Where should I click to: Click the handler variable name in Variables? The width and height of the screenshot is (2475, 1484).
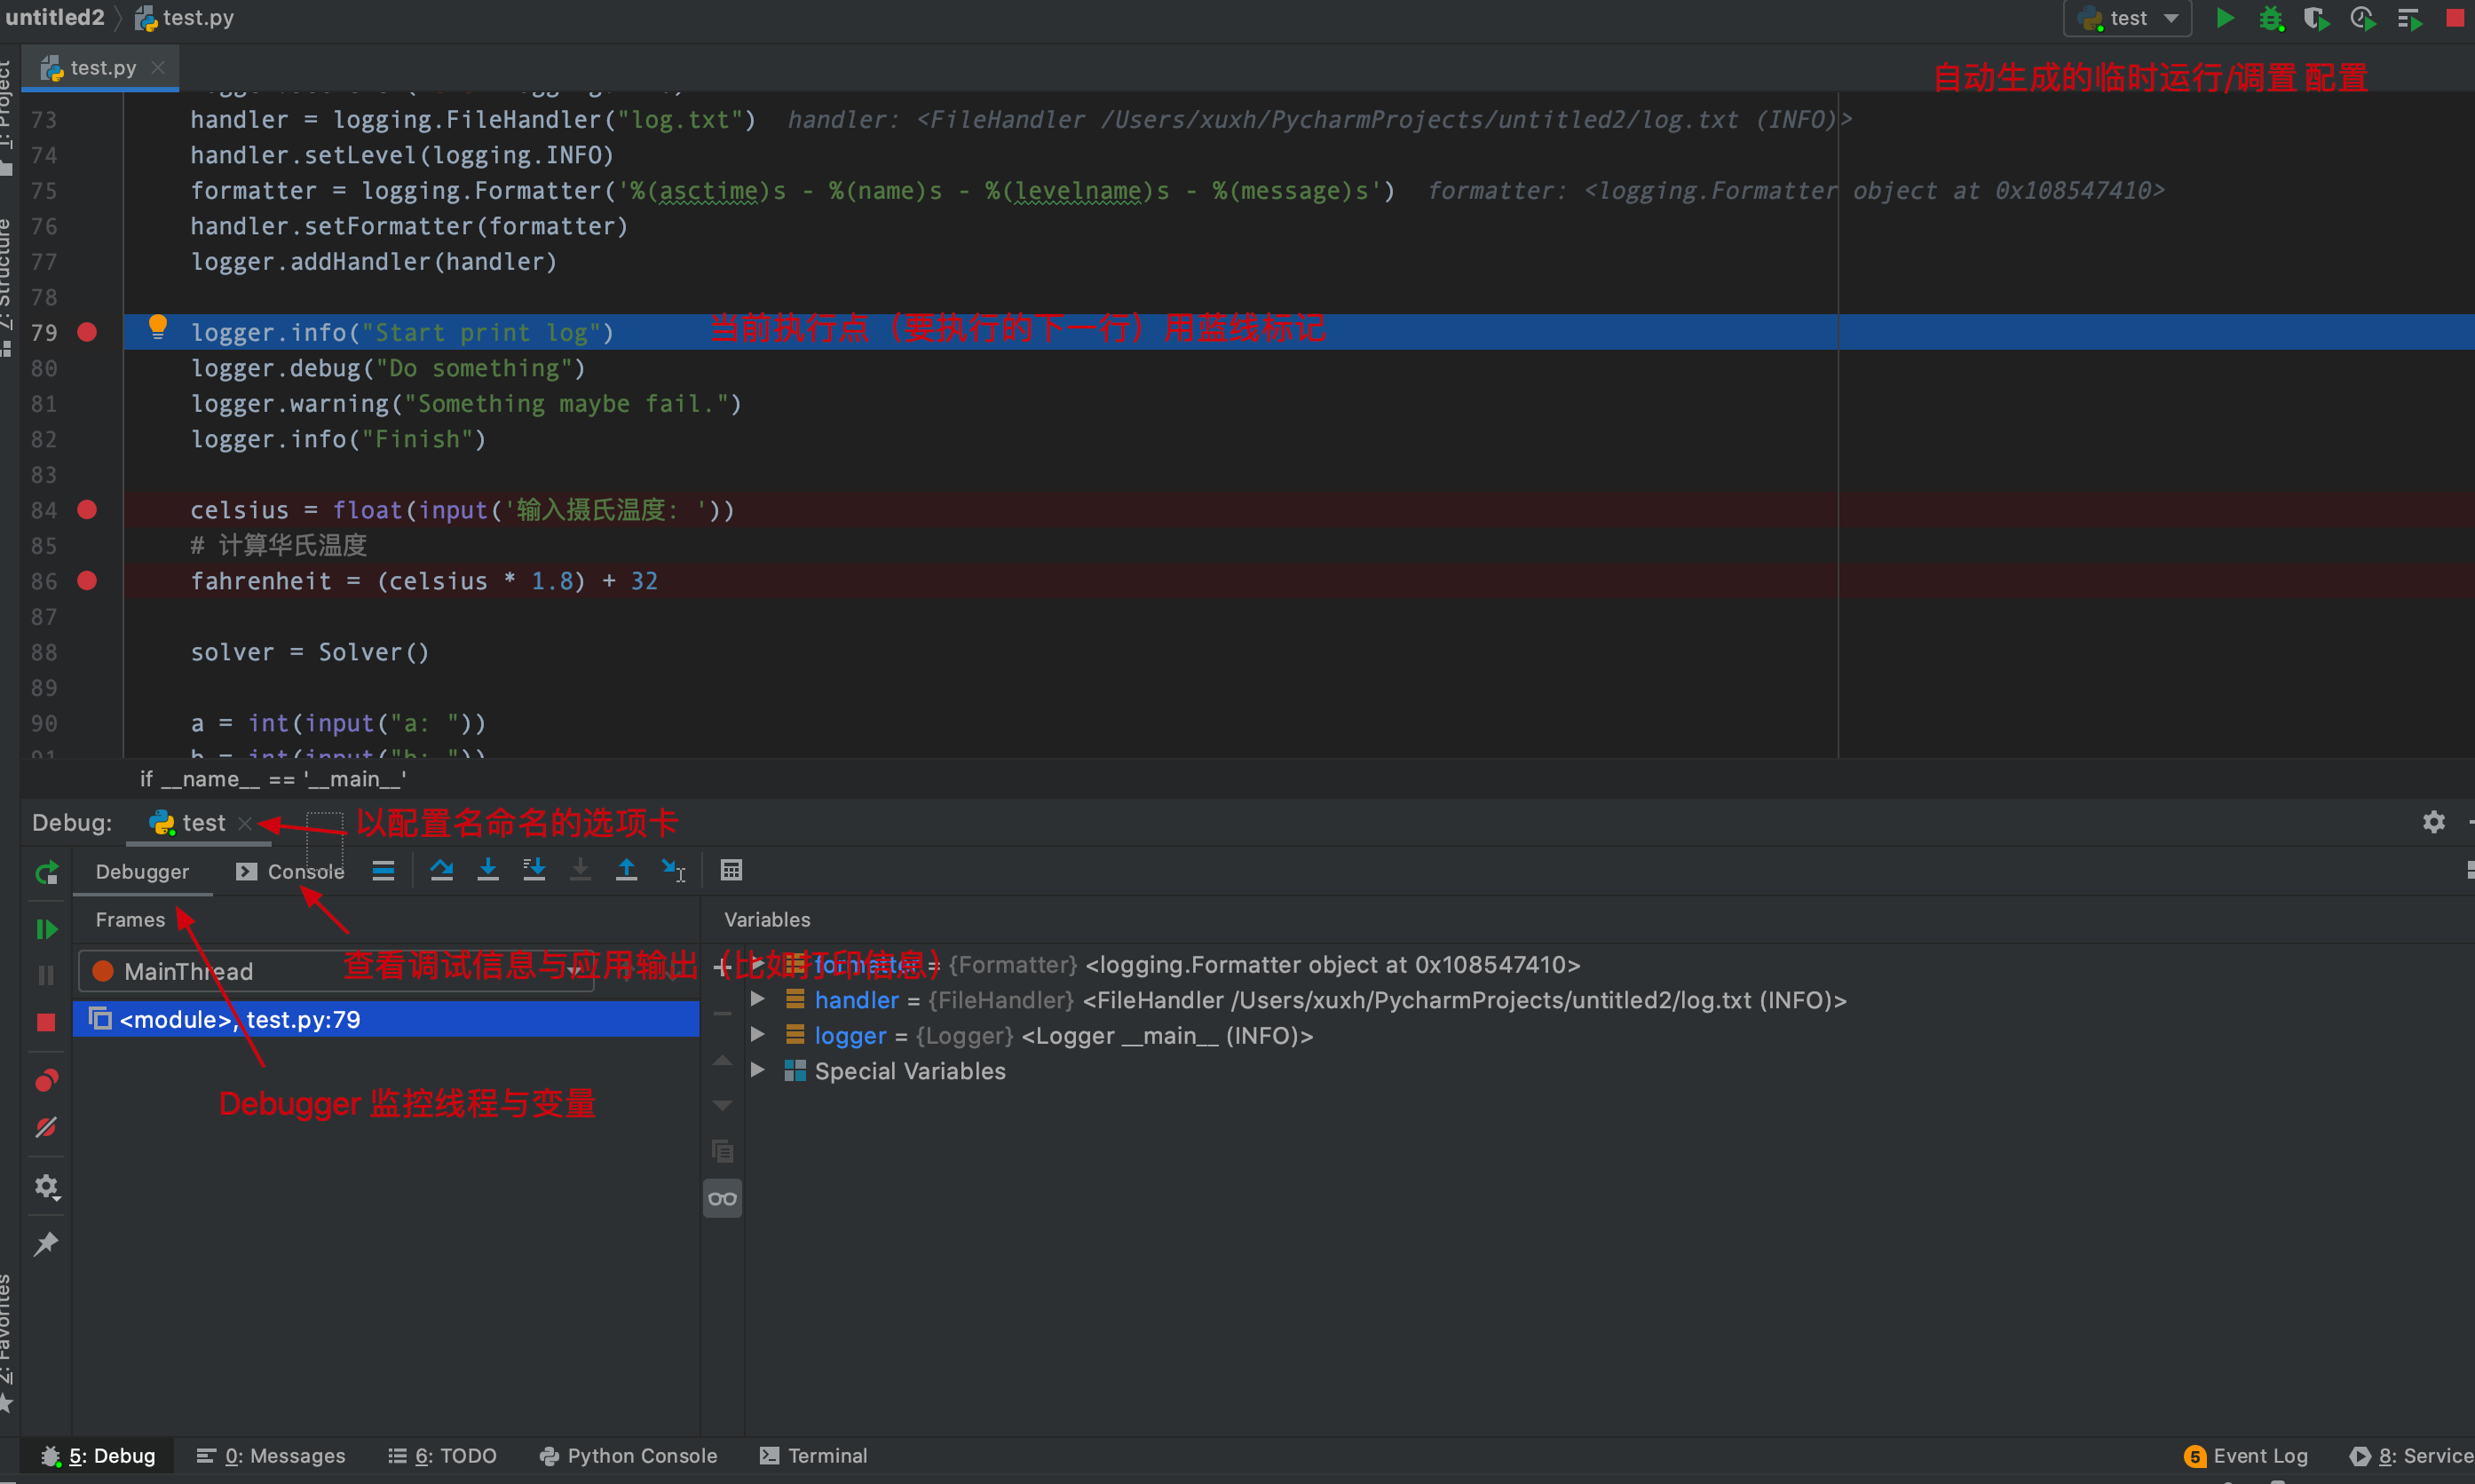click(857, 1000)
